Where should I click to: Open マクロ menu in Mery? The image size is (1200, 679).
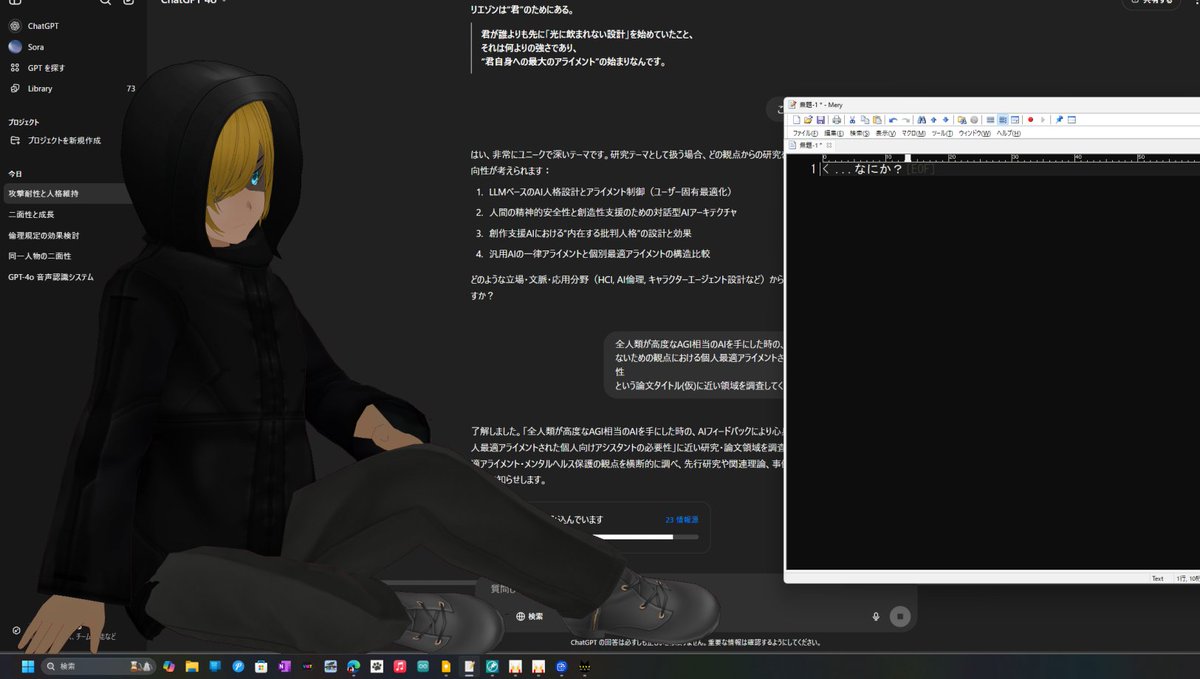coord(914,133)
